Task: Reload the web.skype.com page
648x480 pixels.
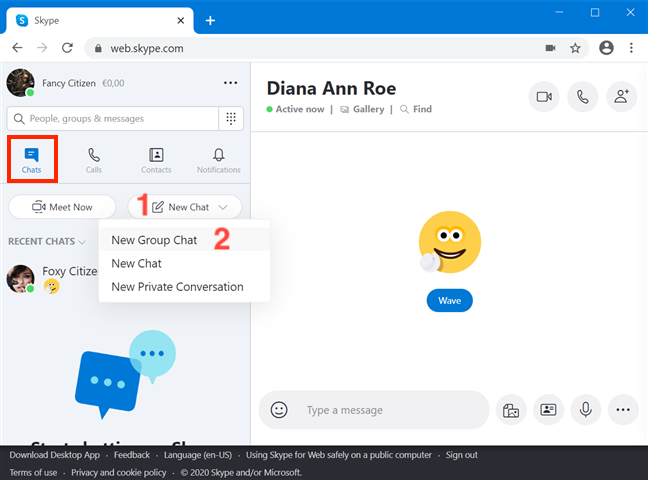Action: 67,48
